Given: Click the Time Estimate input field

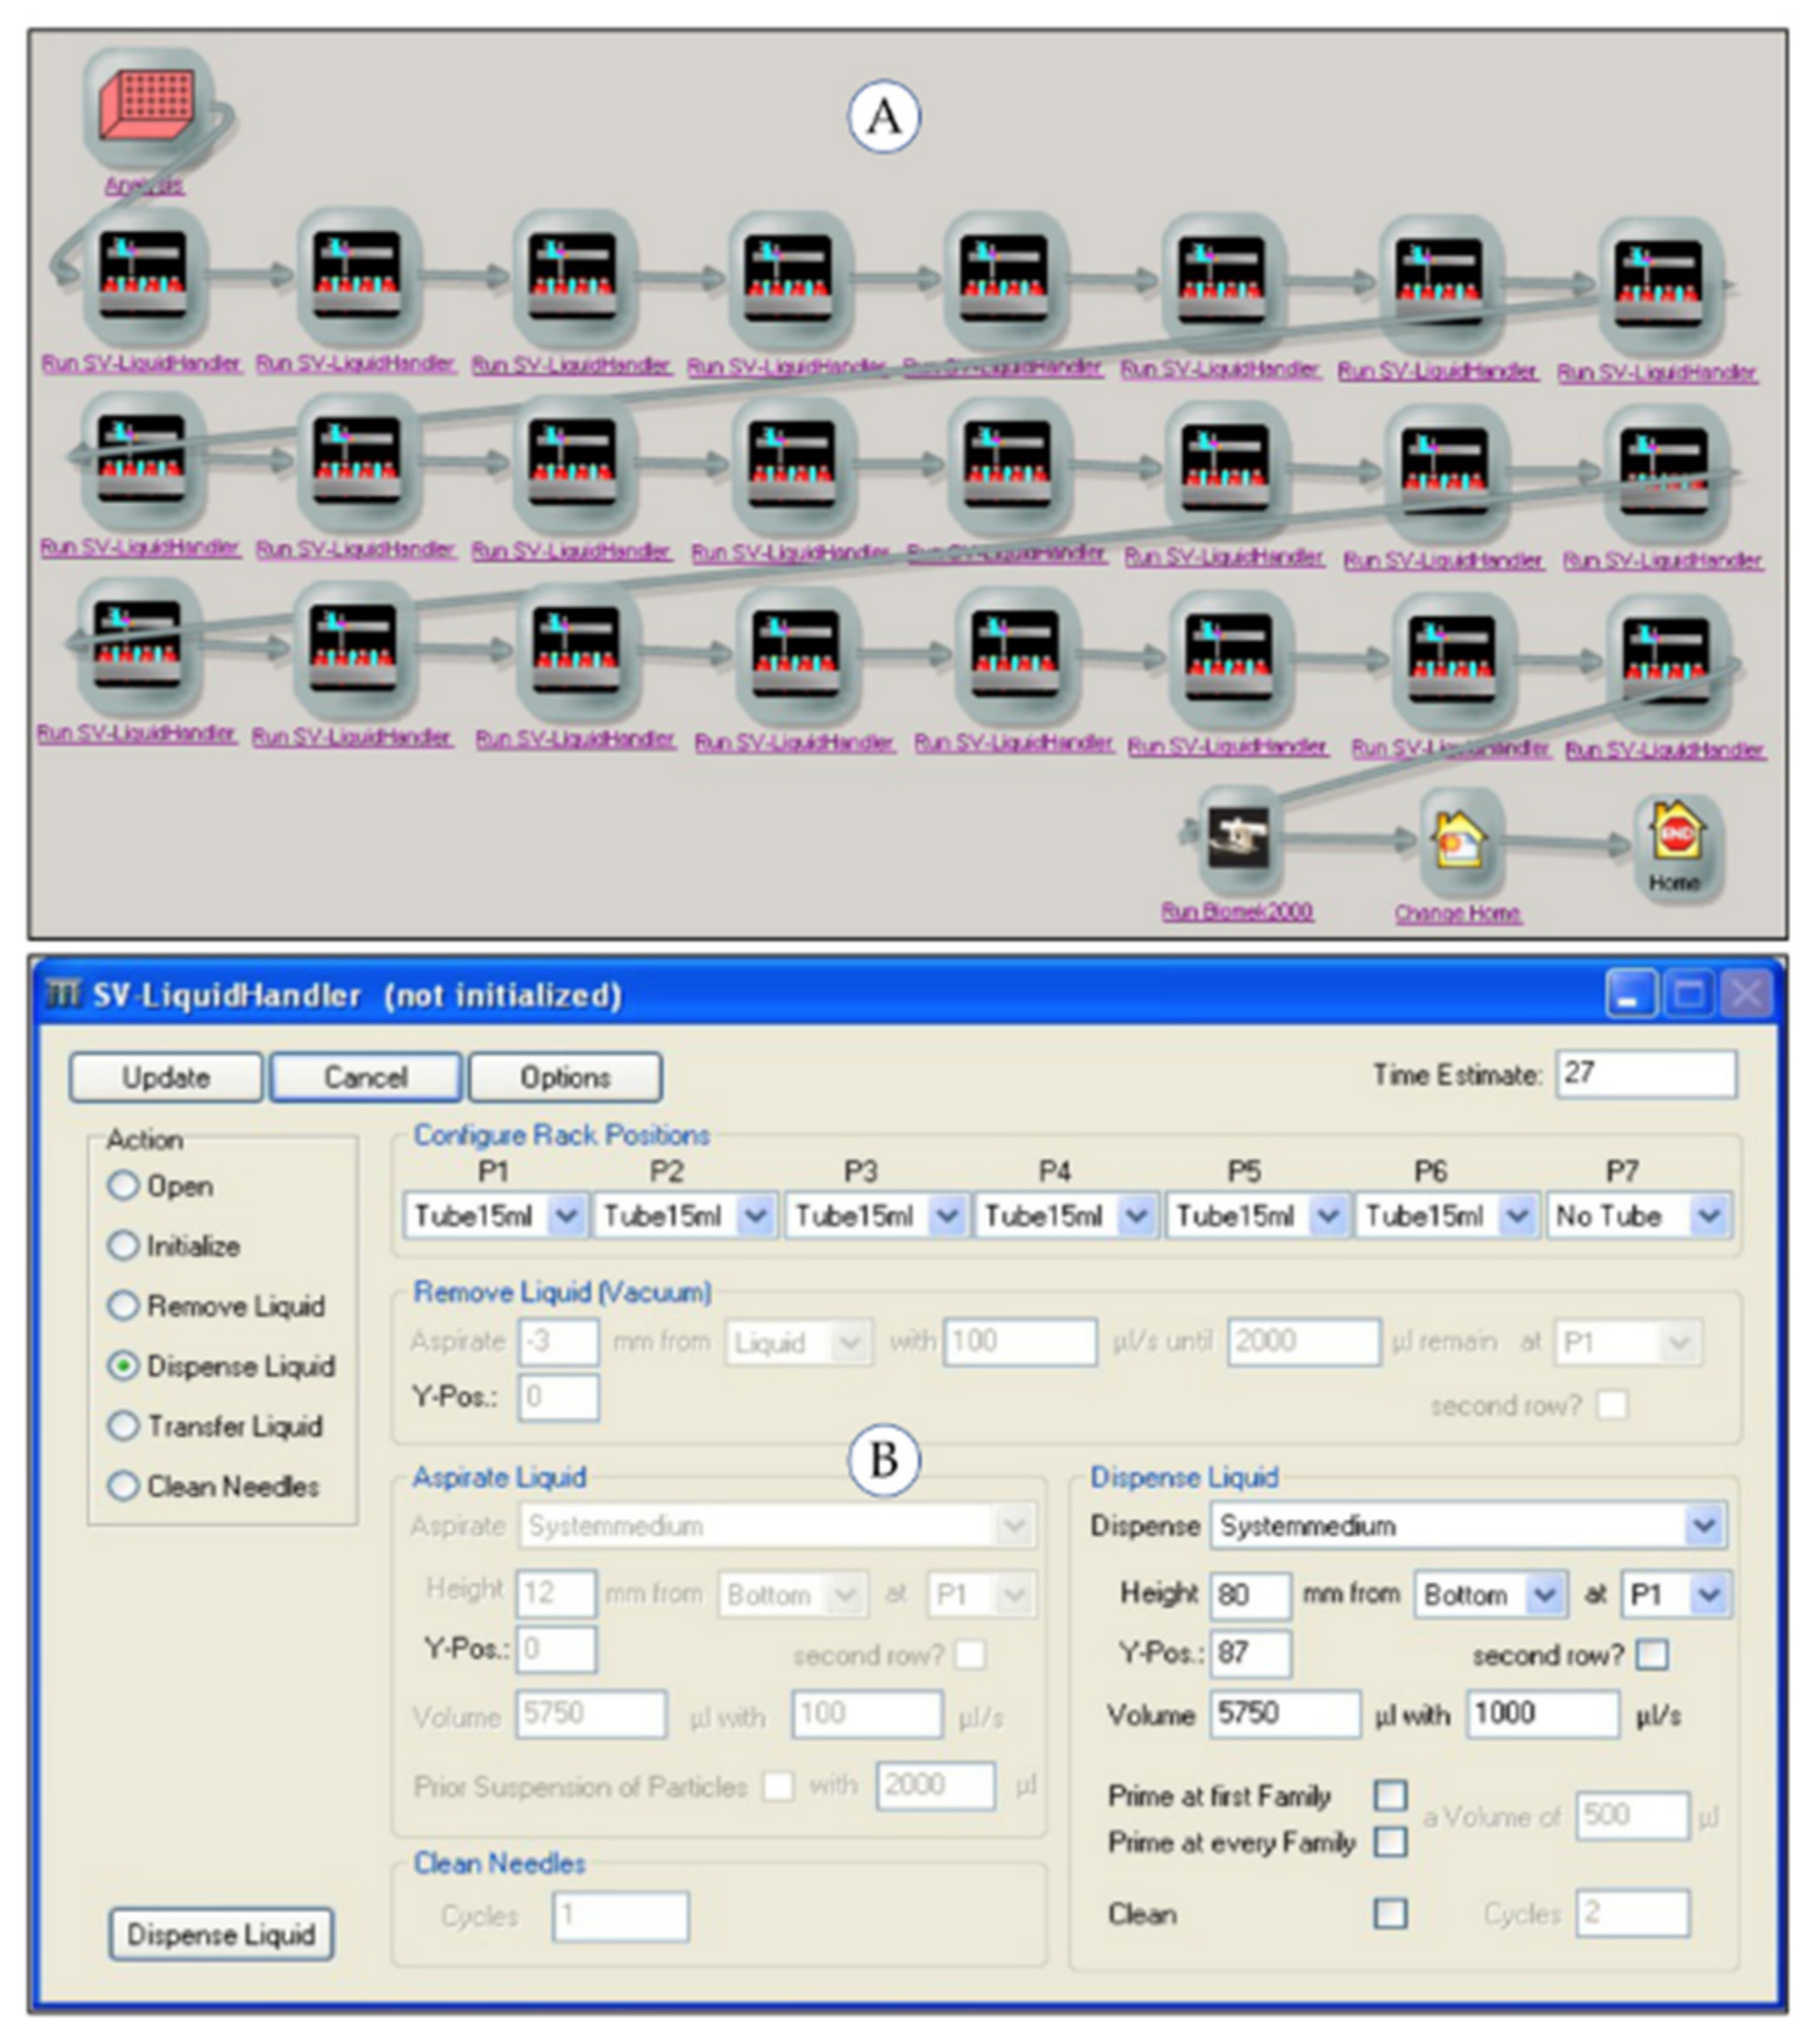Looking at the screenshot, I should pos(1645,1074).
